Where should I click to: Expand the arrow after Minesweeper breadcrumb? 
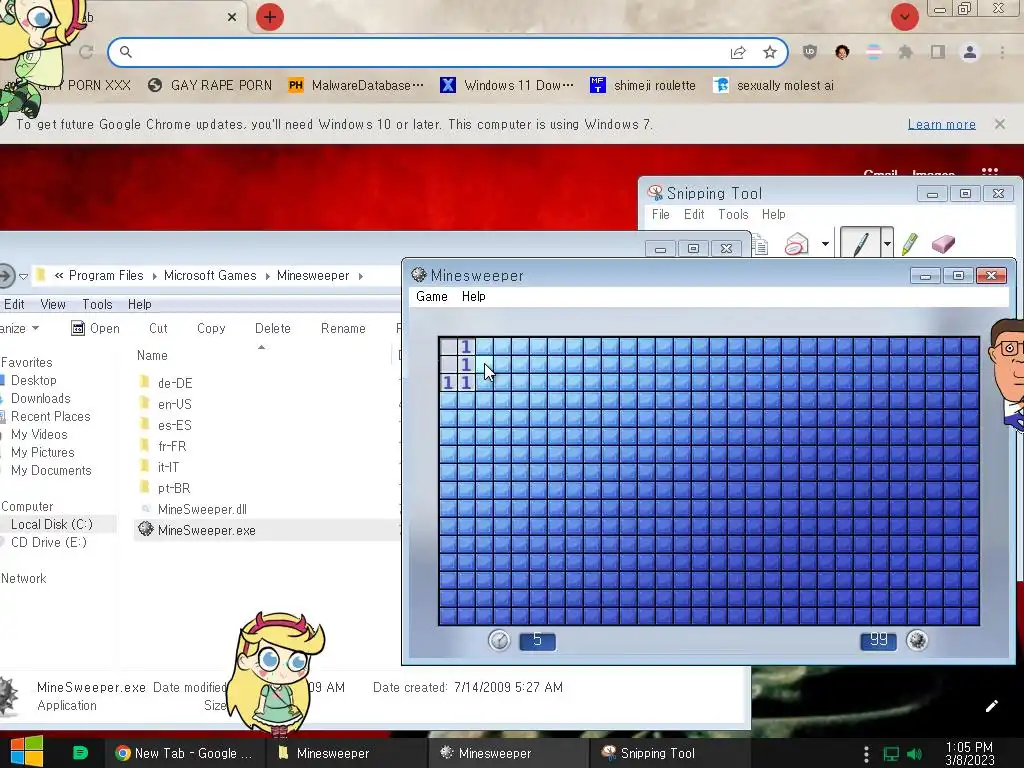point(360,276)
